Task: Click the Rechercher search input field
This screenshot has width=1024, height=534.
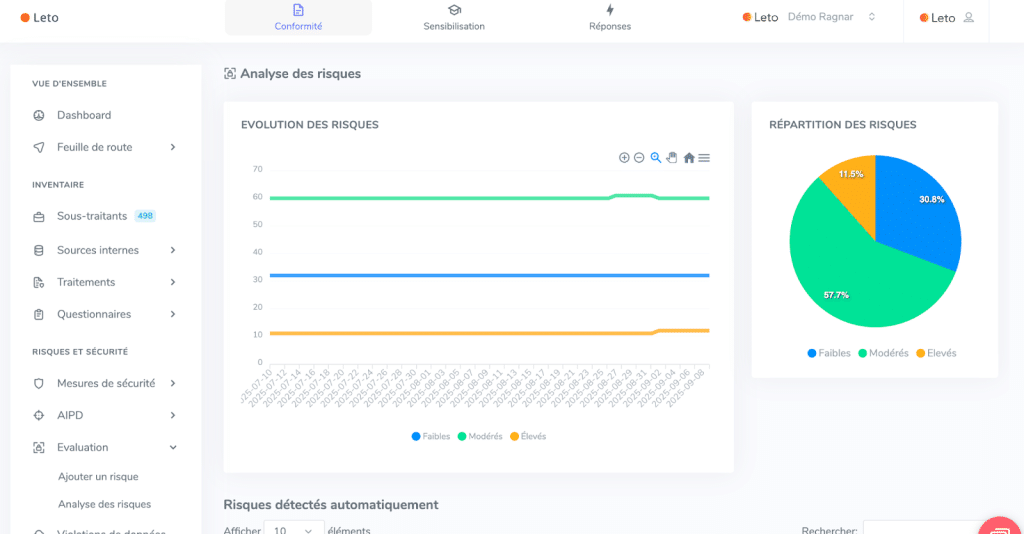Action: (920, 530)
